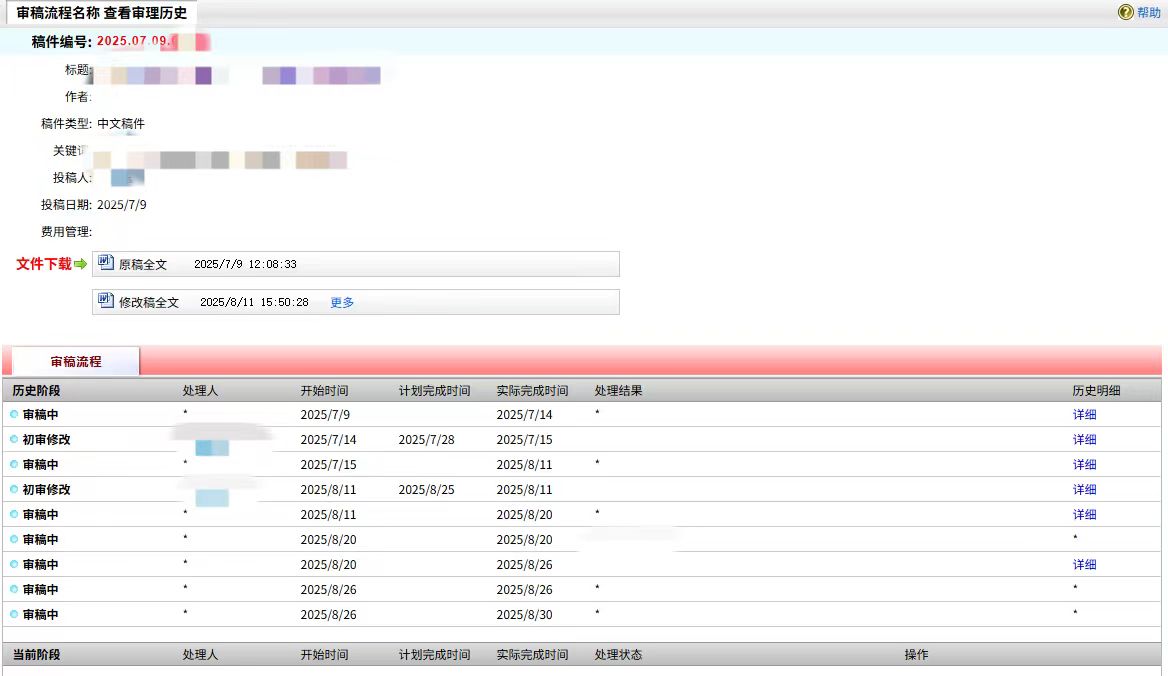
Task: Open the 帮助 help link
Action: pos(1148,13)
